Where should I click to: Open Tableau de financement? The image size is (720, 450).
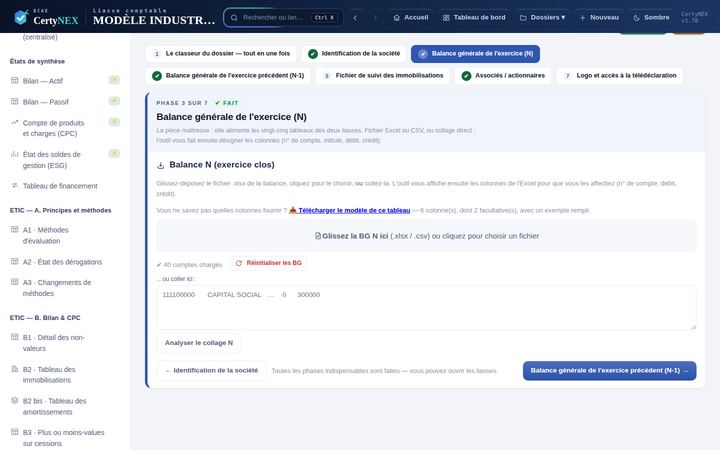coord(64,186)
